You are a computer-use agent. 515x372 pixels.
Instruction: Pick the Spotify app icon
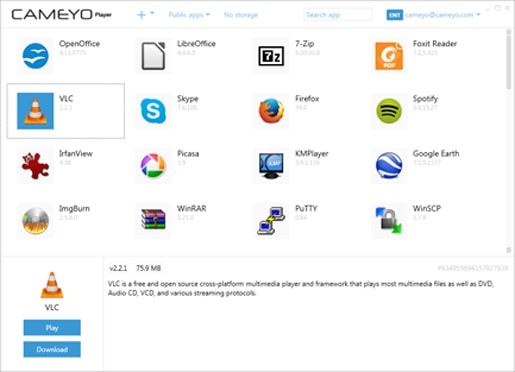coord(389,111)
